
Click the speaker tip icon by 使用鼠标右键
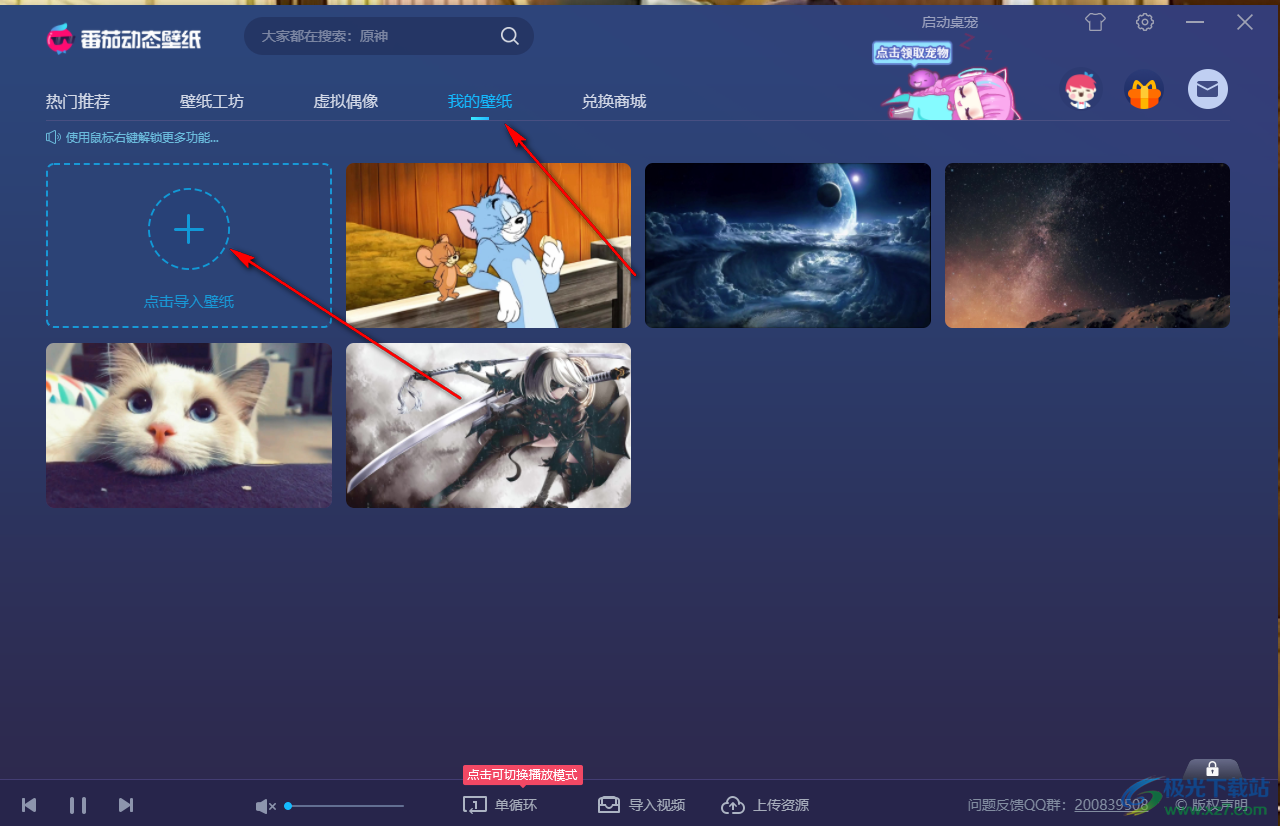(54, 137)
